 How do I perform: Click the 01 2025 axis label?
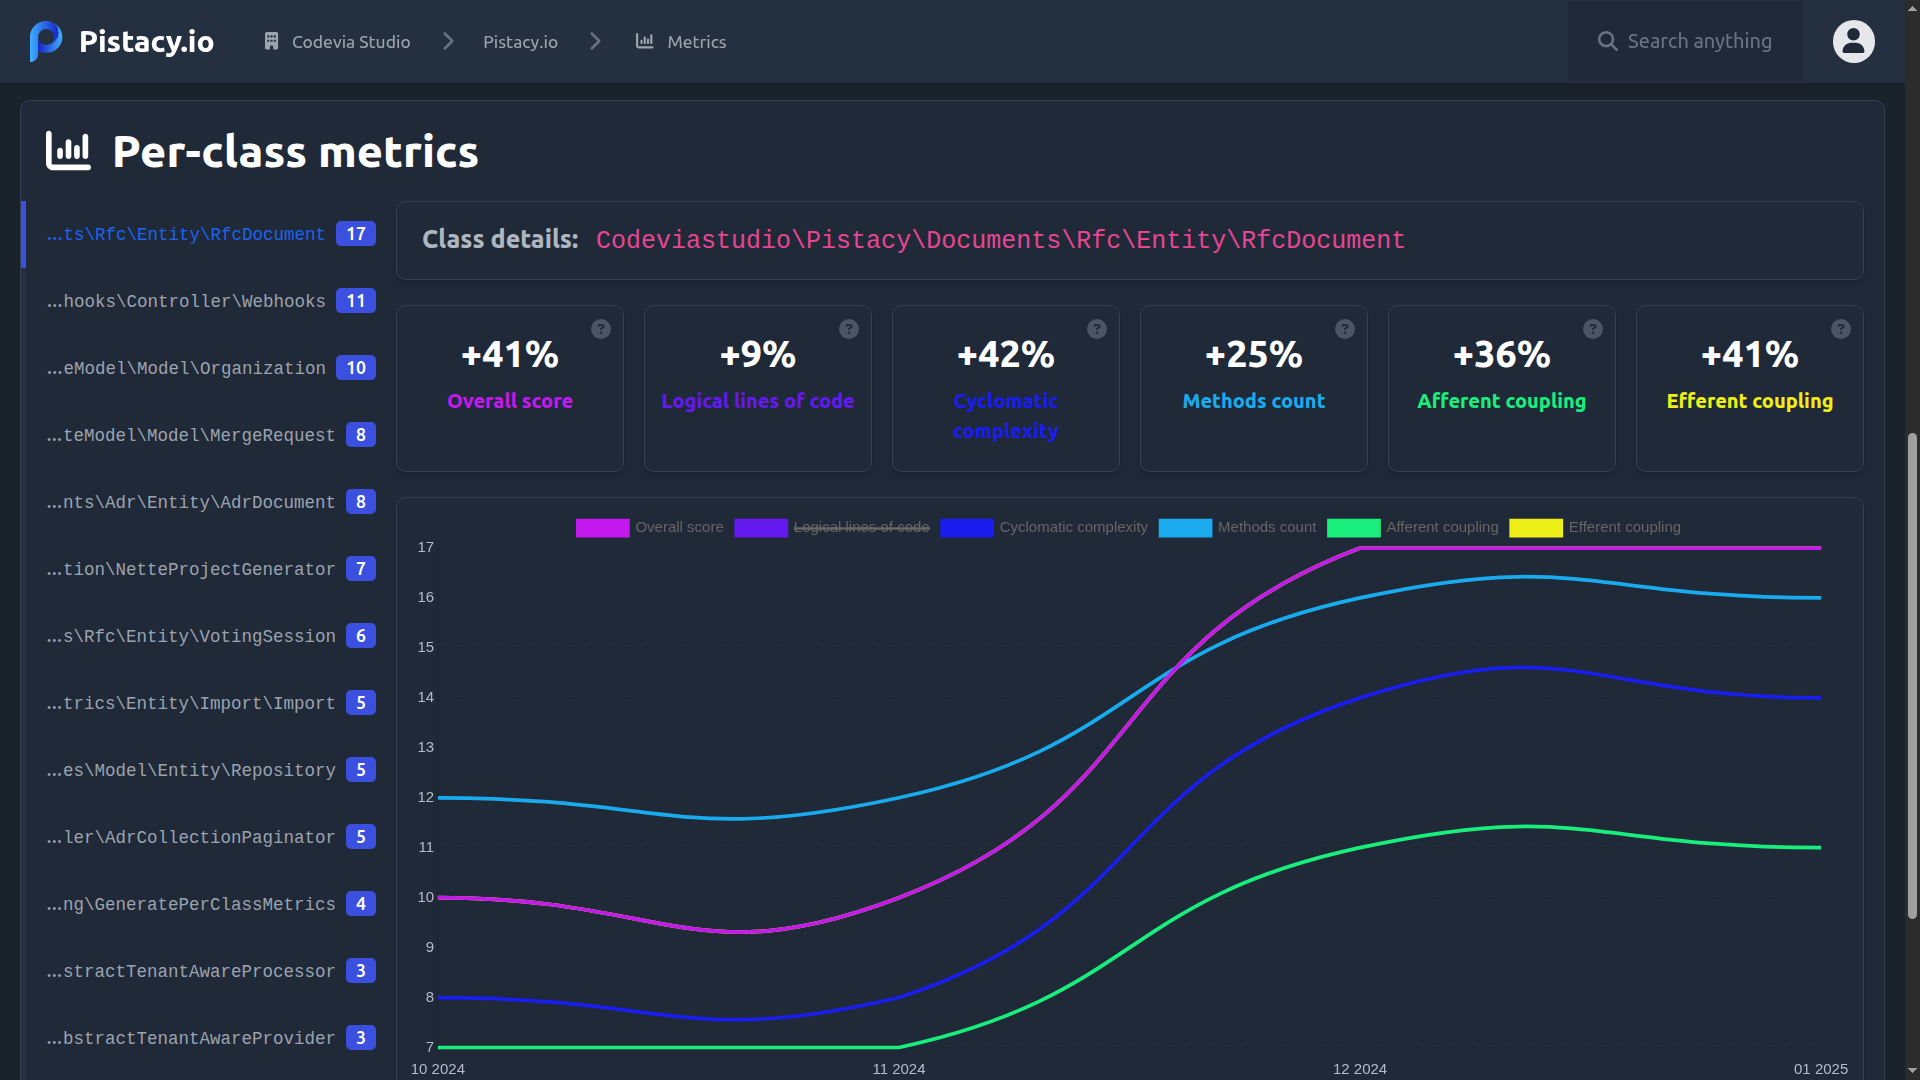(x=1820, y=1069)
